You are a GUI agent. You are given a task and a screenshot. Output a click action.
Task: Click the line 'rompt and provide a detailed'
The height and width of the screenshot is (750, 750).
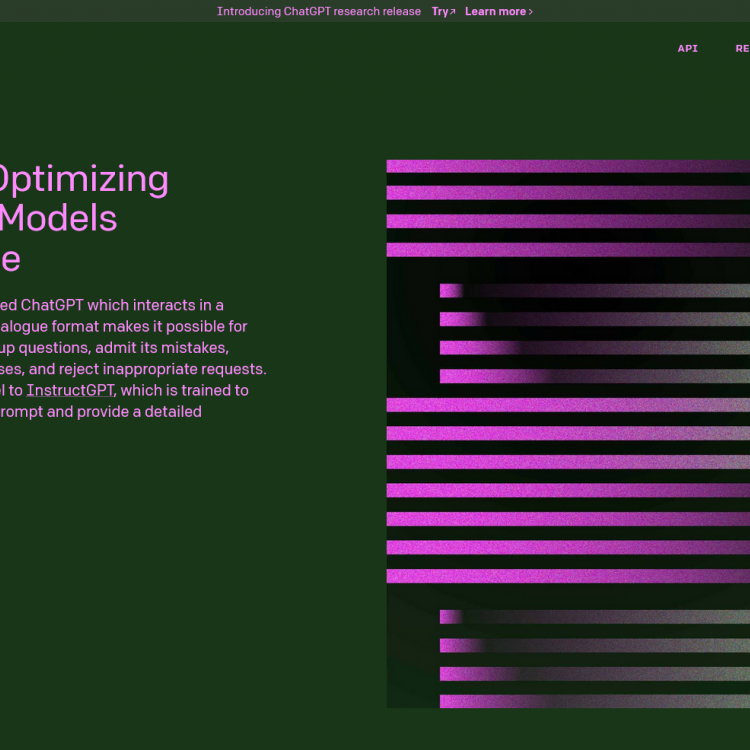click(x=100, y=412)
